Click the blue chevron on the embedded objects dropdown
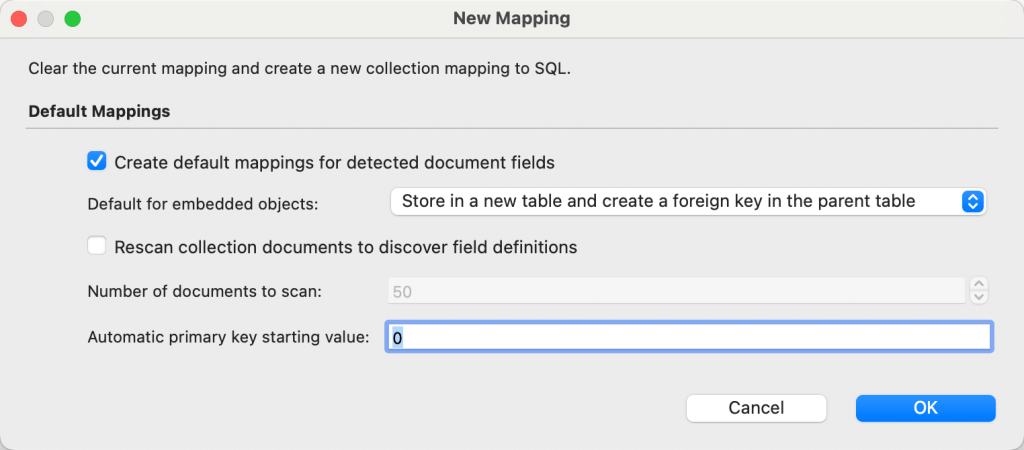The width and height of the screenshot is (1024, 450). pos(973,201)
